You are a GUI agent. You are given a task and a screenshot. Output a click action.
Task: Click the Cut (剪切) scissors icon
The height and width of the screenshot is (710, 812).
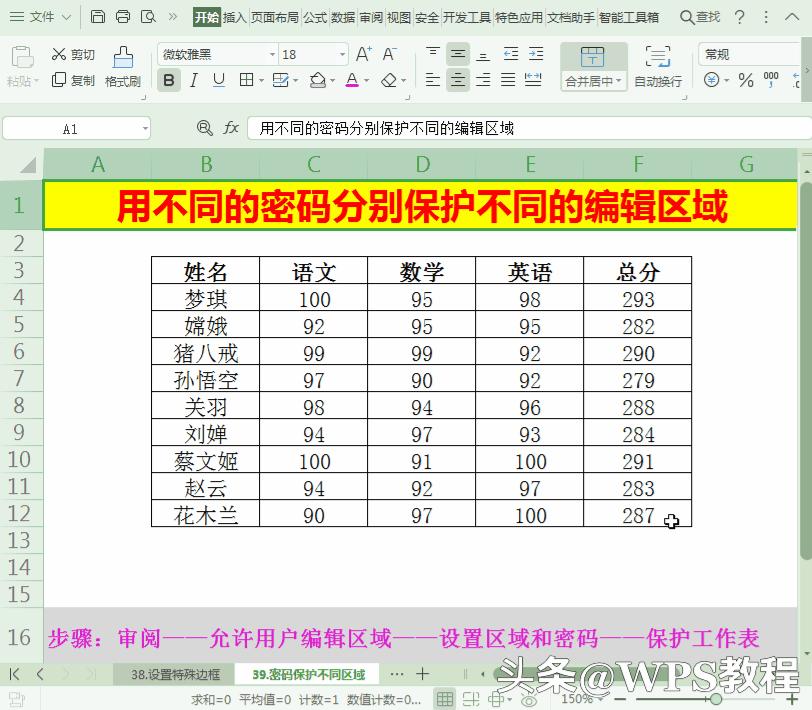[59, 54]
